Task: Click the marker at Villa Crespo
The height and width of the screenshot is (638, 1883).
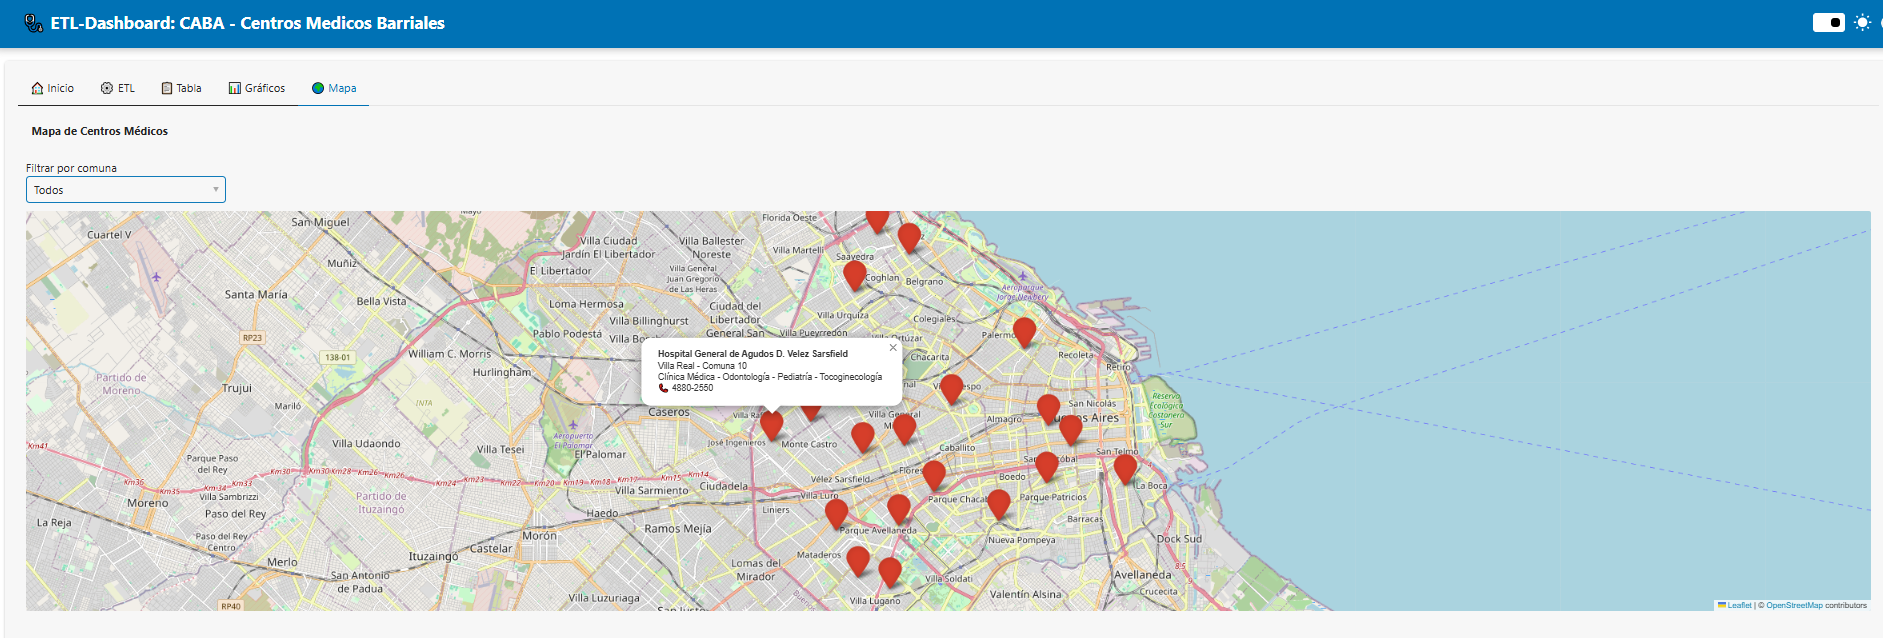Action: (x=951, y=388)
